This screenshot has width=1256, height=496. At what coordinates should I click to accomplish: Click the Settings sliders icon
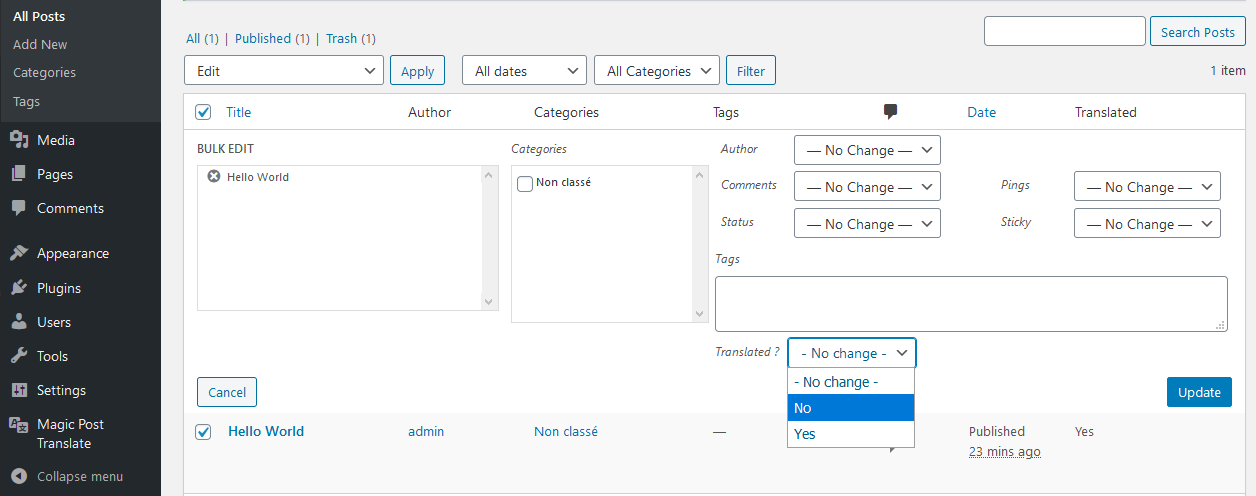(x=18, y=390)
